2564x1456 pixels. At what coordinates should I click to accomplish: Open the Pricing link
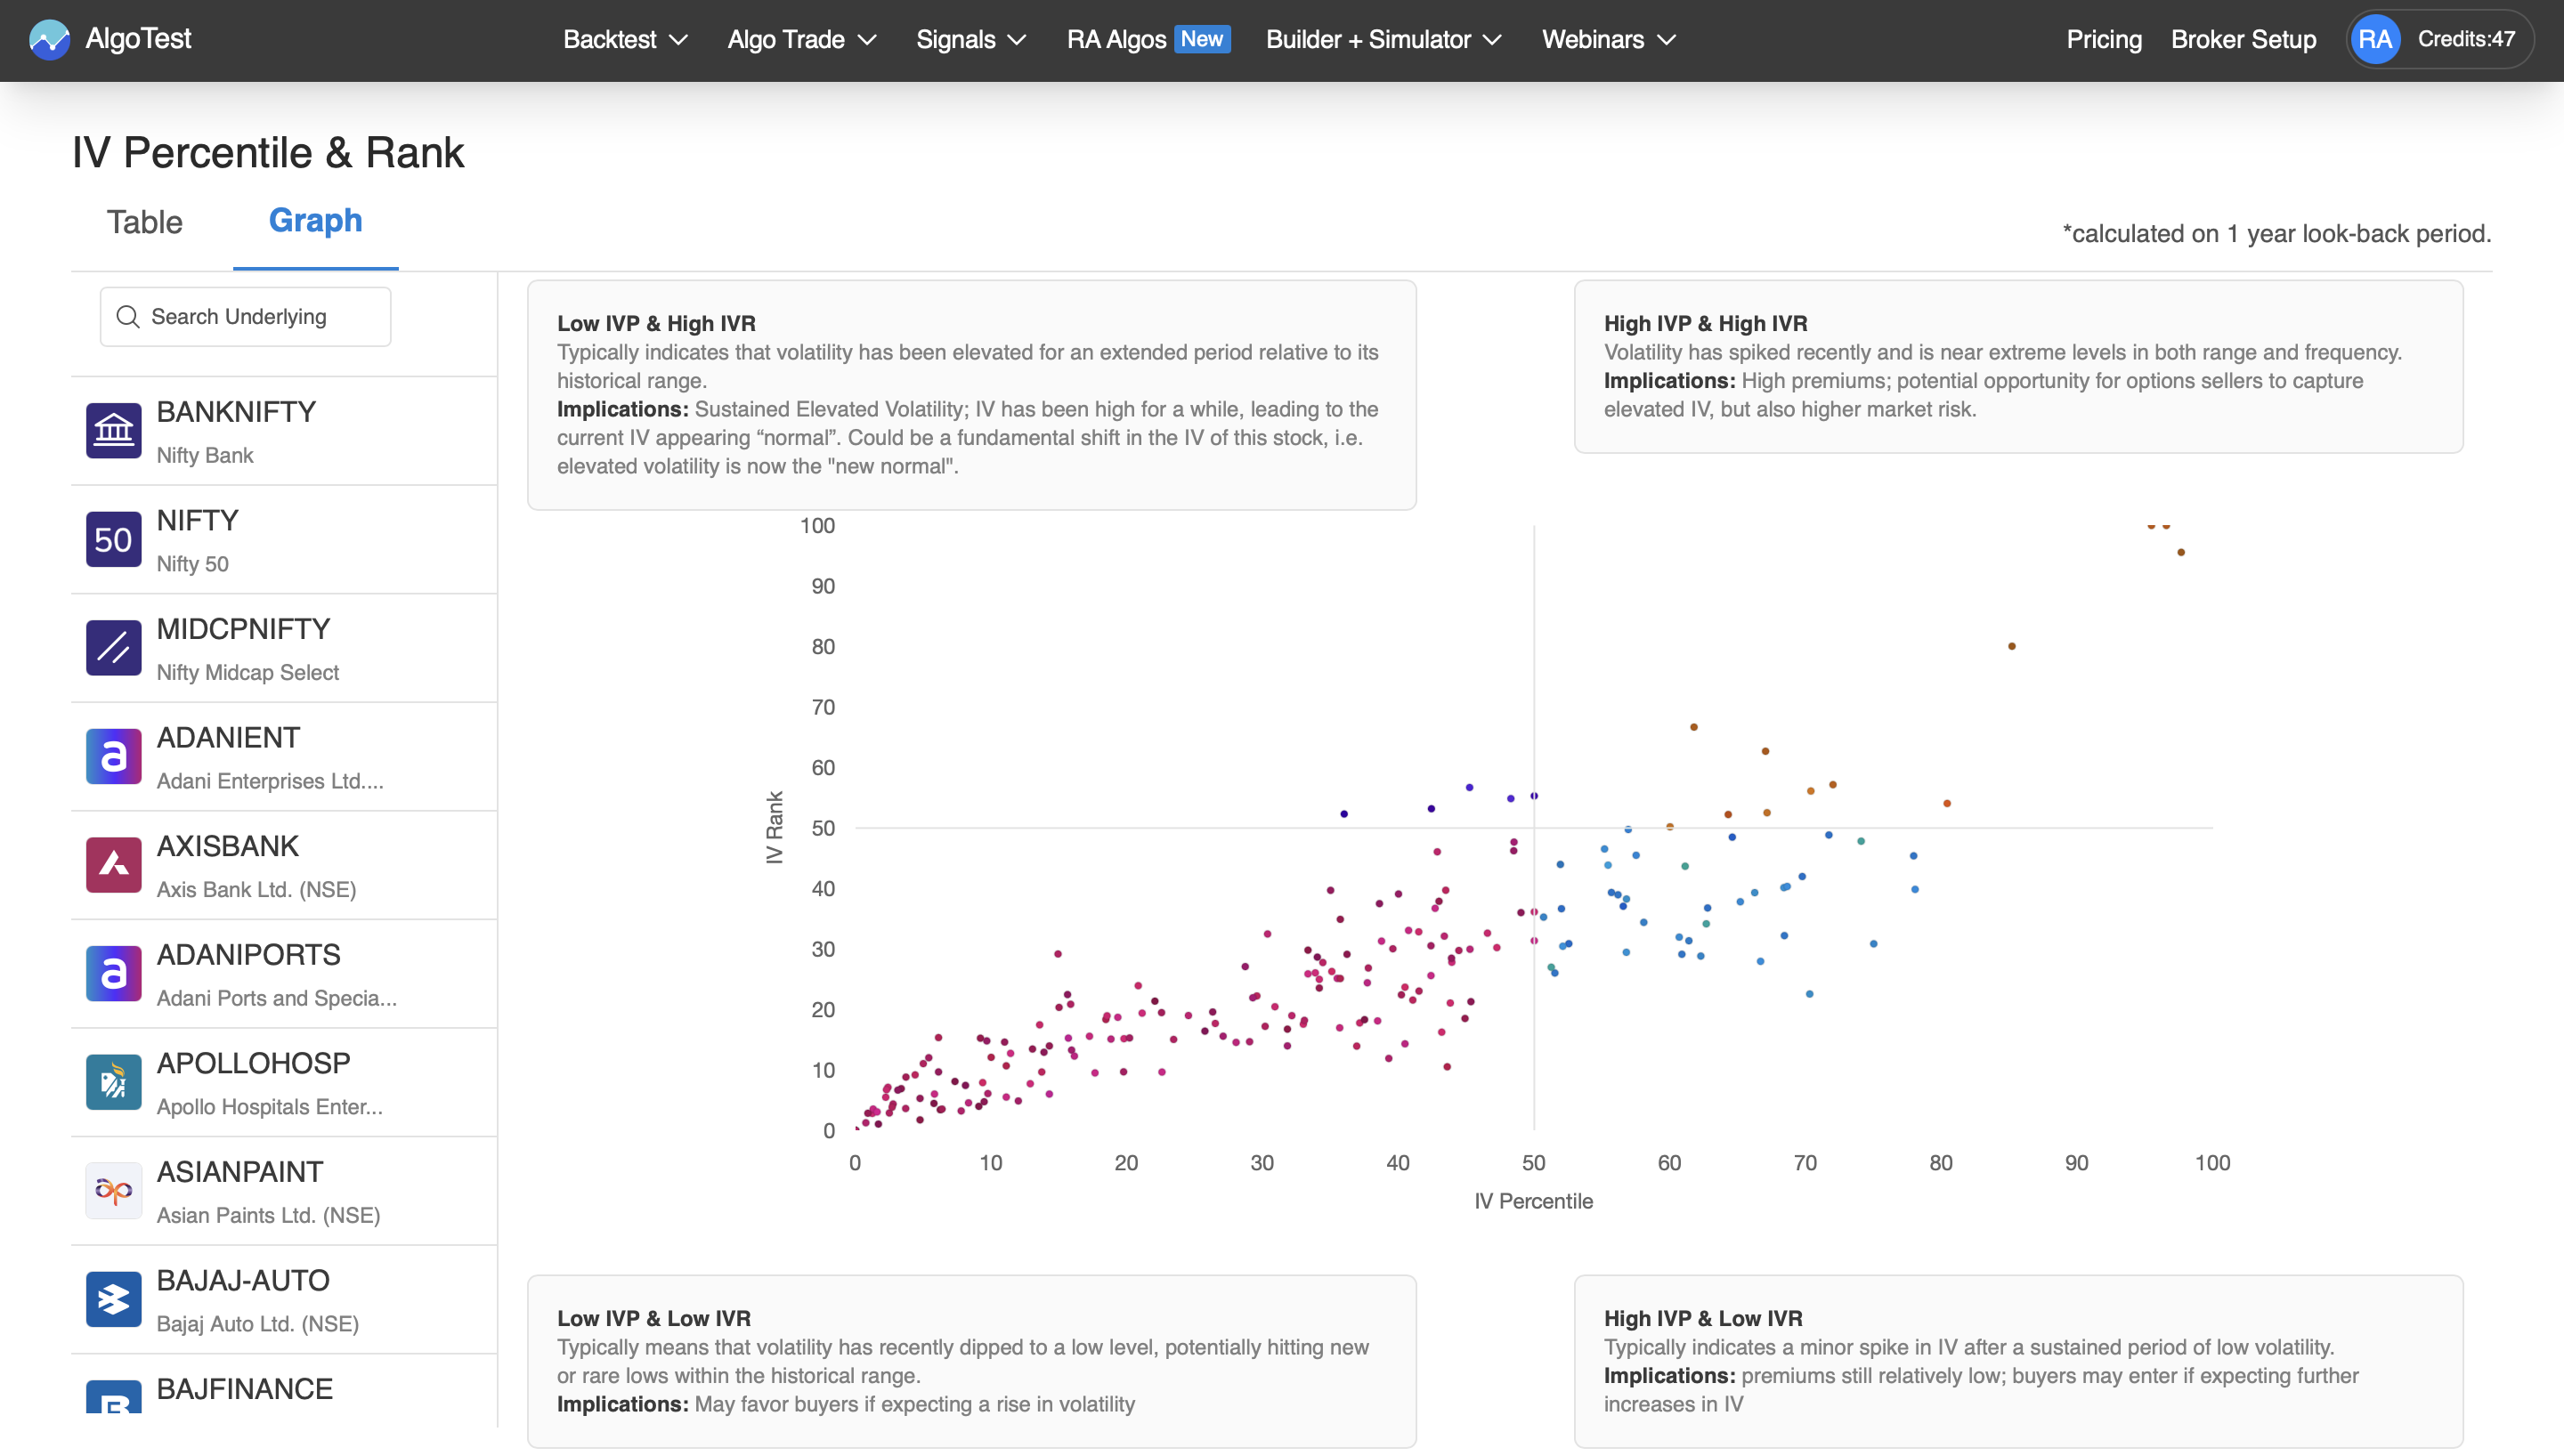click(2104, 40)
